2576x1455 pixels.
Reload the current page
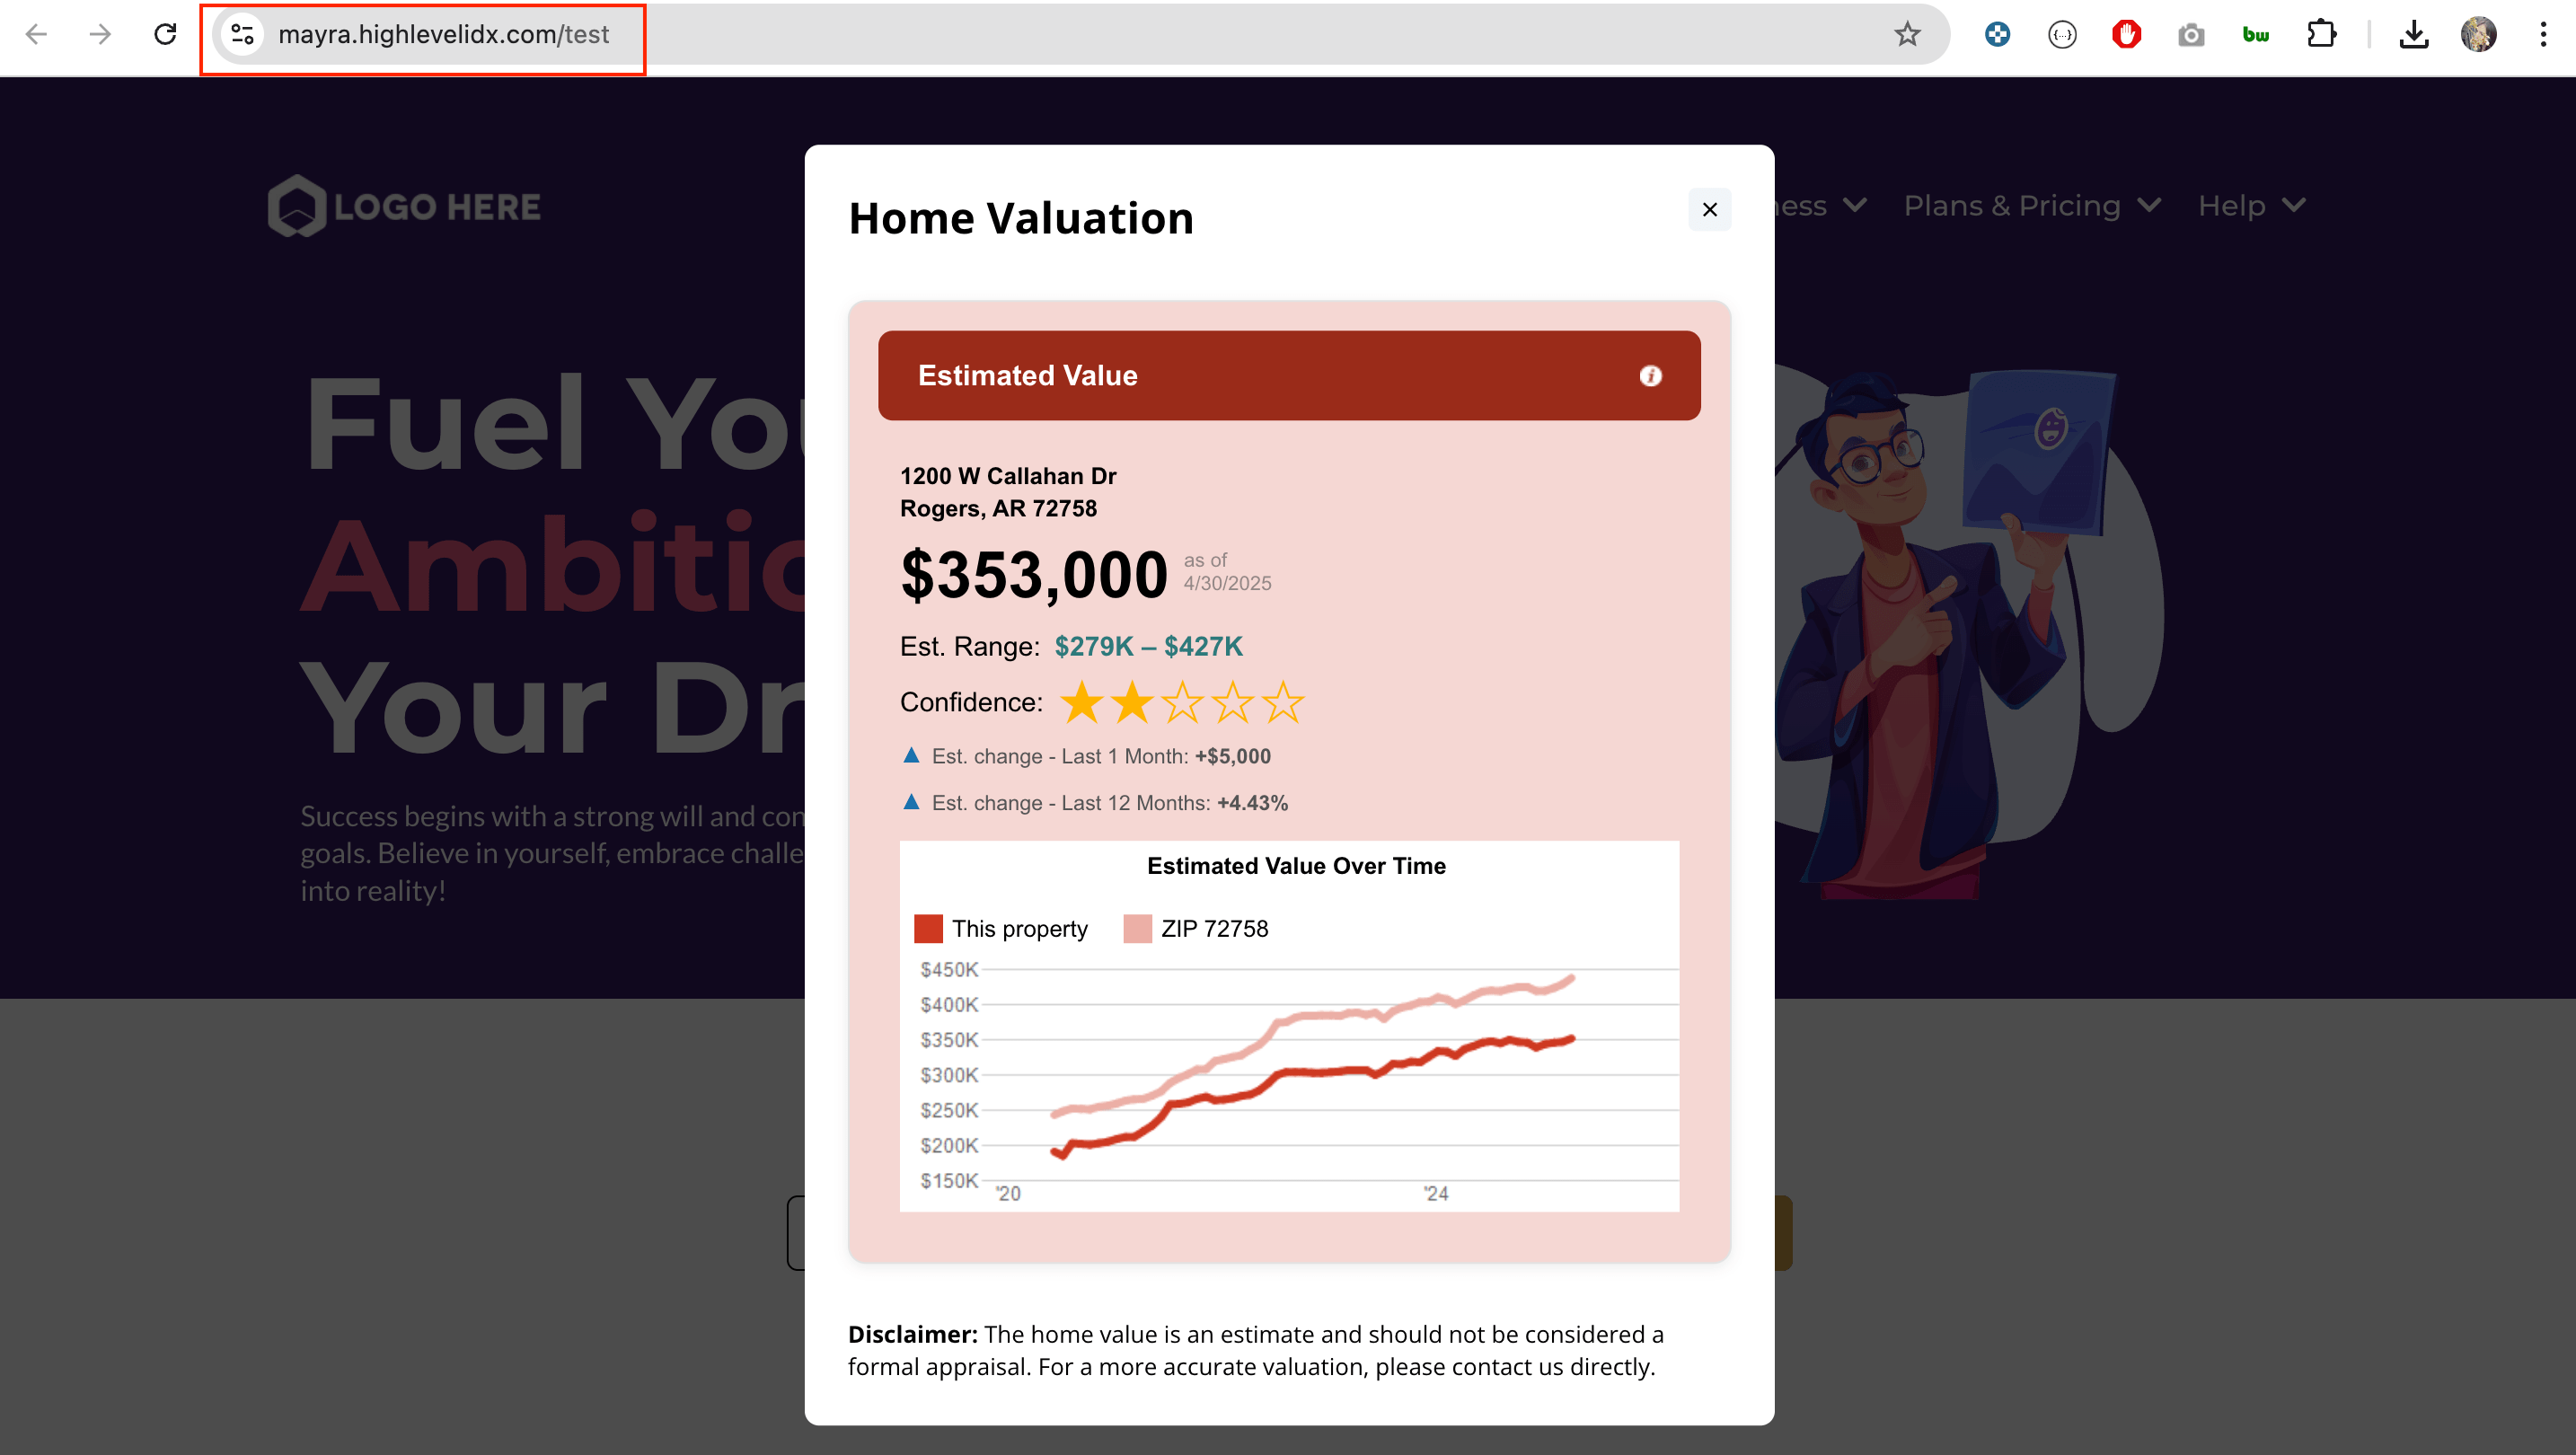(165, 34)
